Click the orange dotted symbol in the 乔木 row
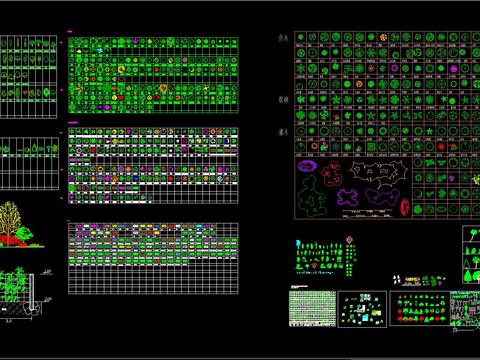Image resolution: width=480 pixels, height=360 pixels. [383, 37]
